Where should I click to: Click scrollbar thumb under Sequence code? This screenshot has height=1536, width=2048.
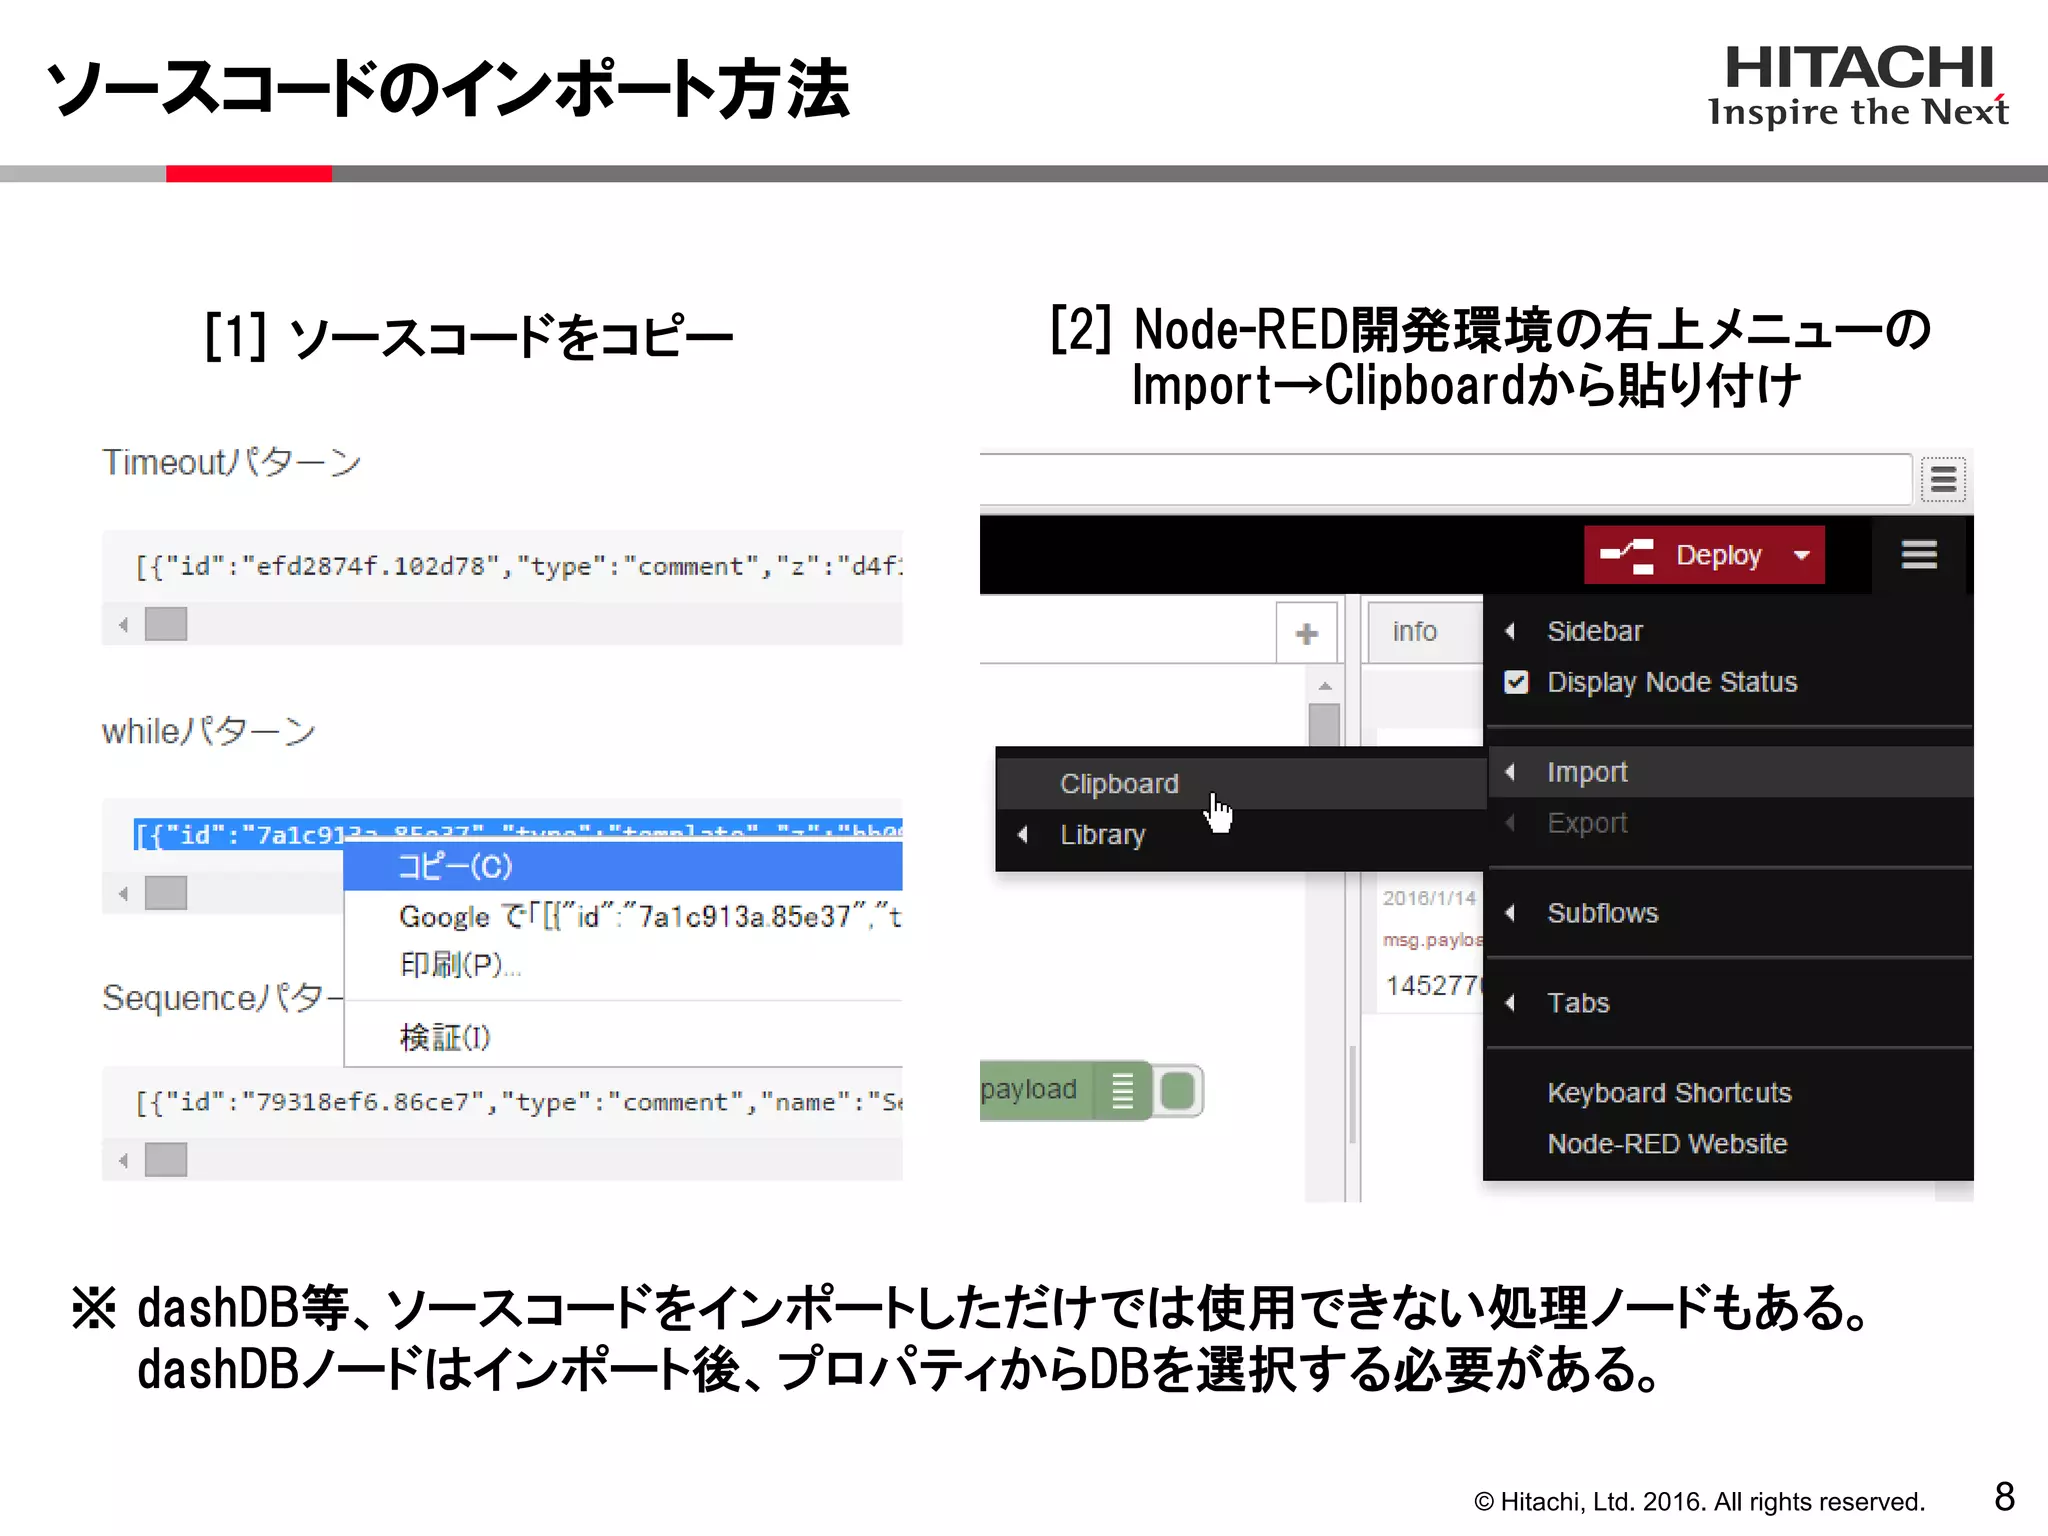(x=166, y=1160)
